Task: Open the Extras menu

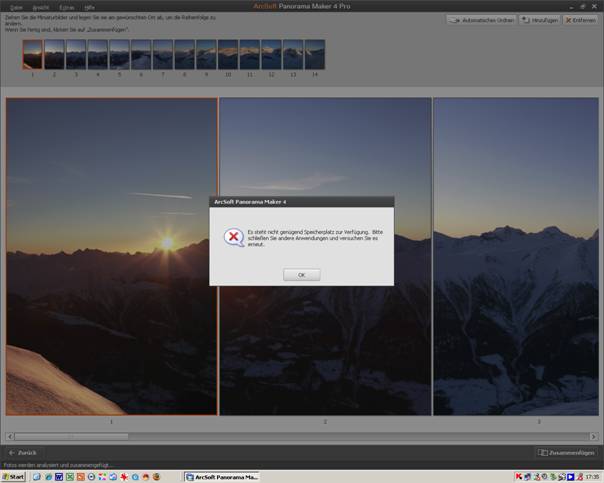Action: (66, 7)
